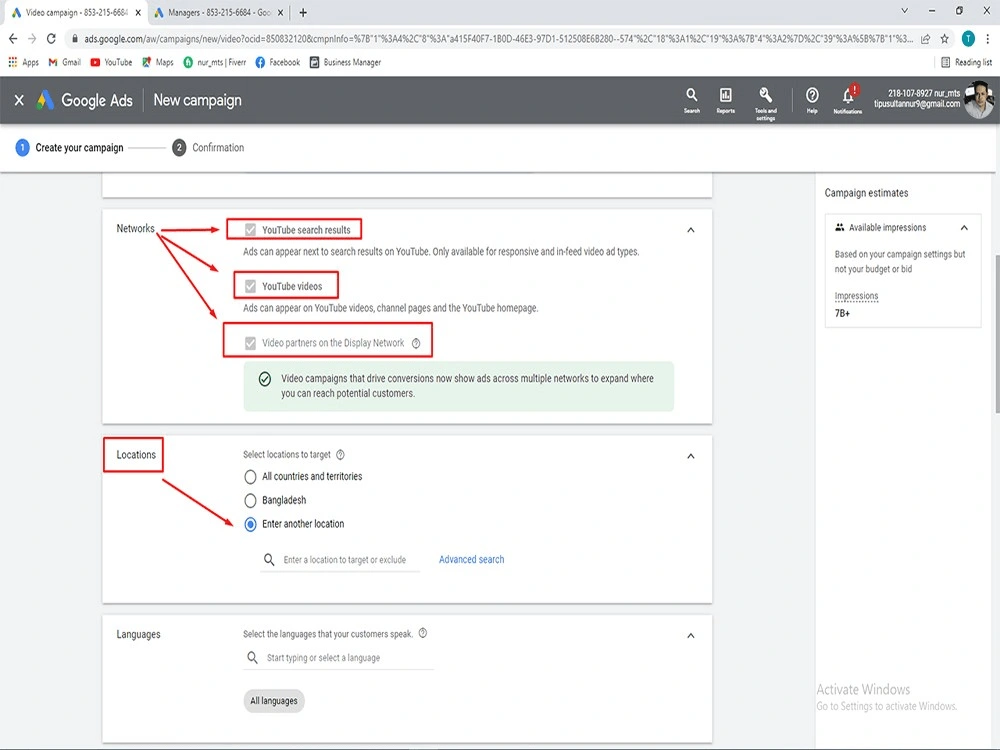Click help icon next to Select locations
Viewport: 1000px width, 750px height.
pos(341,455)
